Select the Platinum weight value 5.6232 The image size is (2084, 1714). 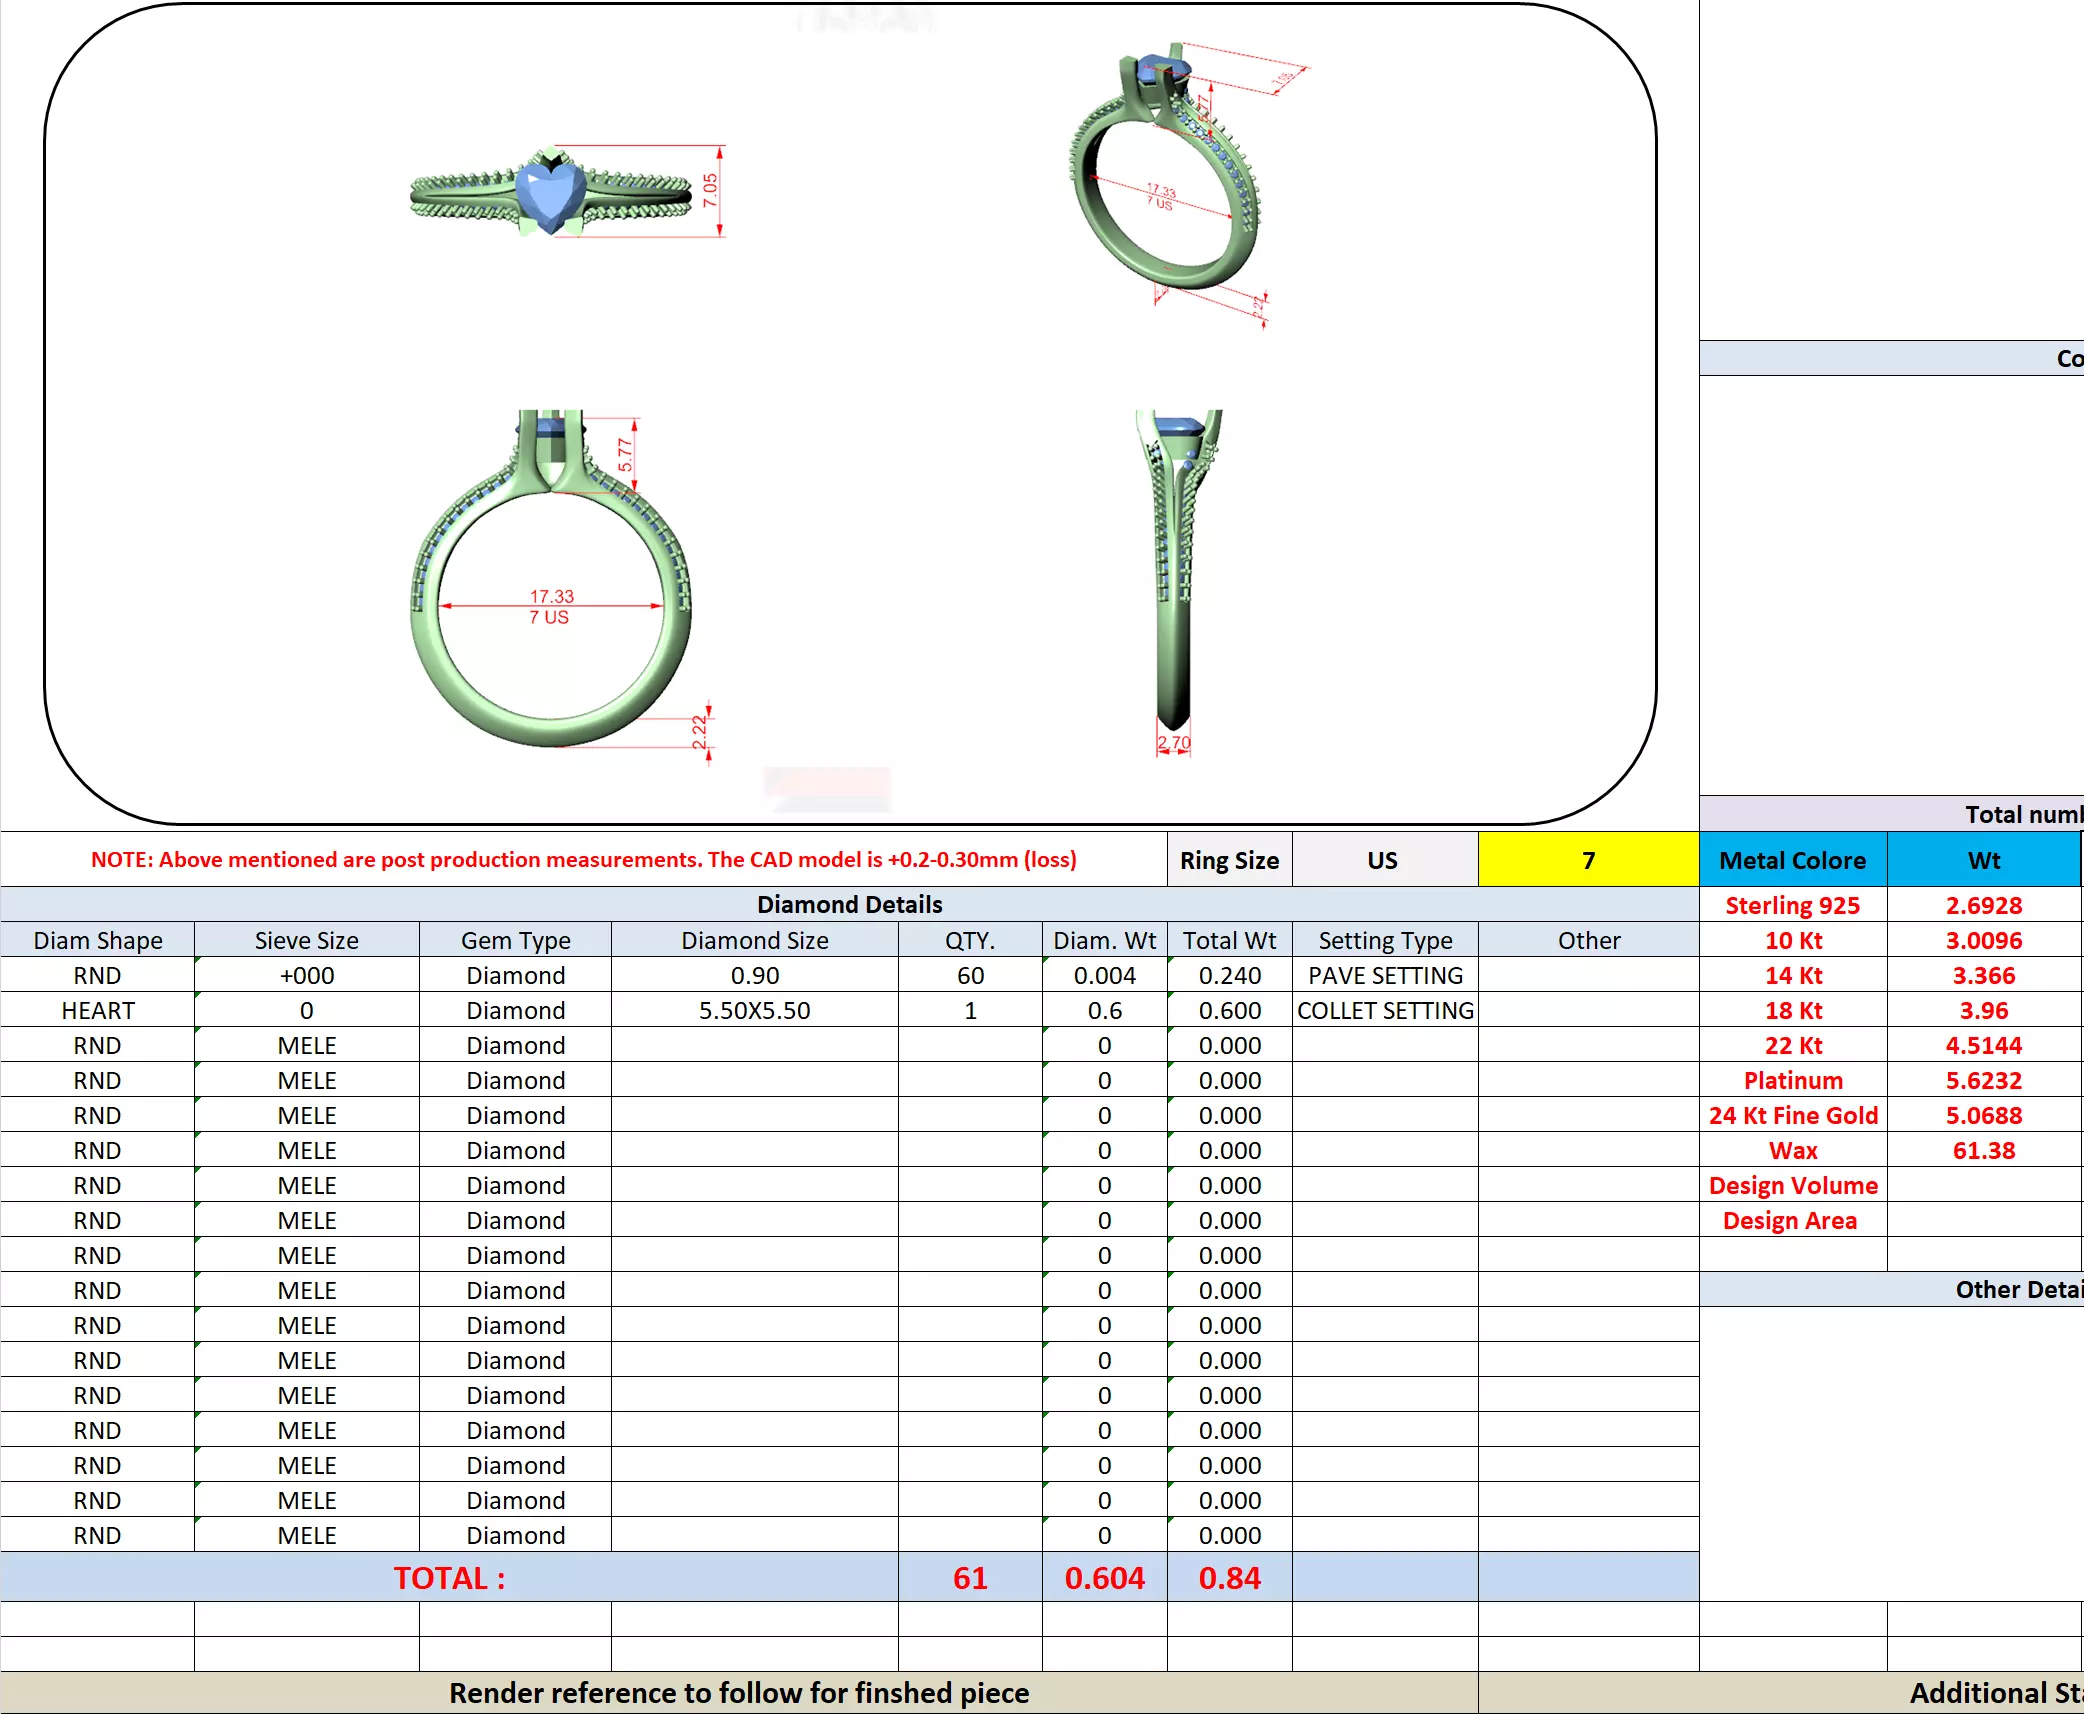click(1983, 1080)
